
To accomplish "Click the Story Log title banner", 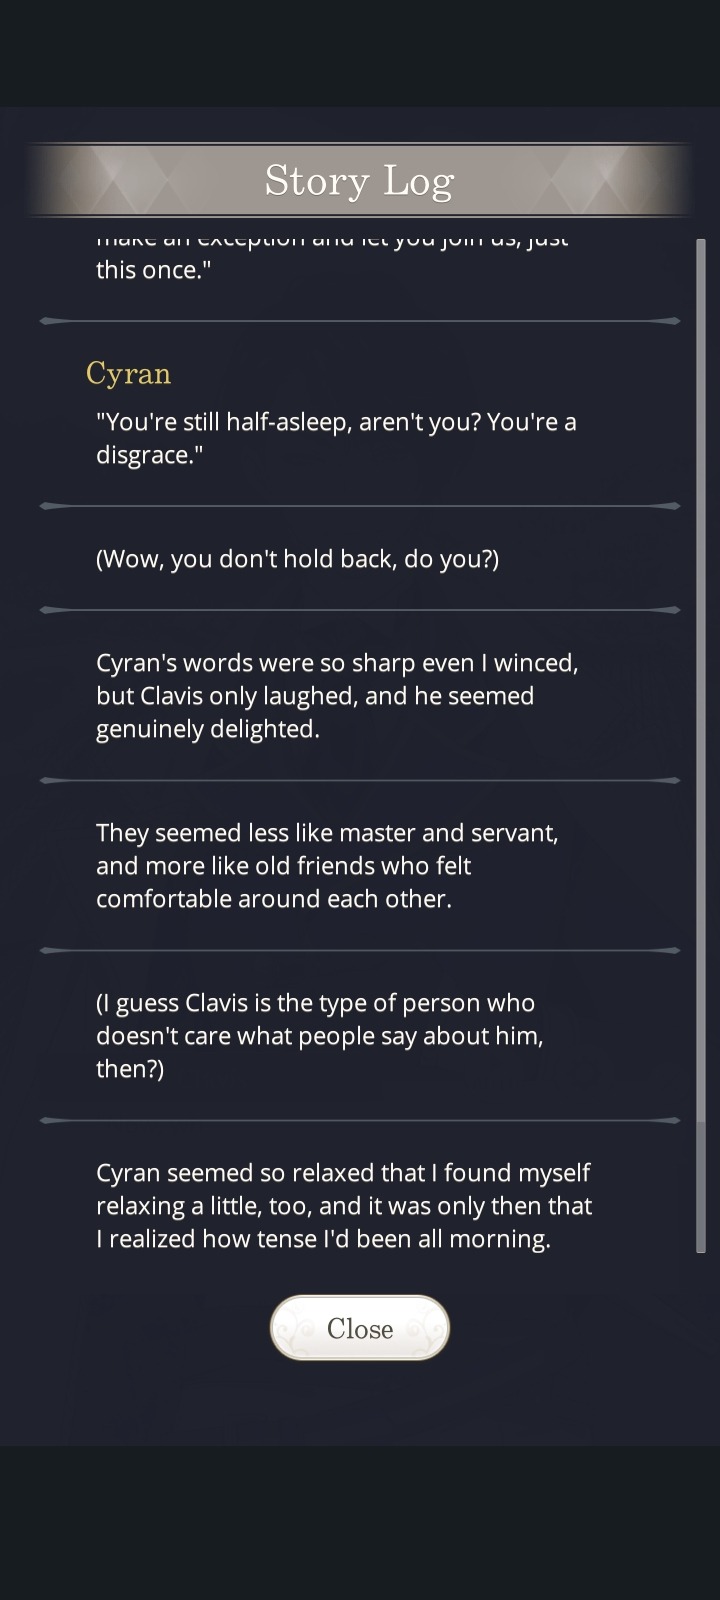I will click(360, 181).
